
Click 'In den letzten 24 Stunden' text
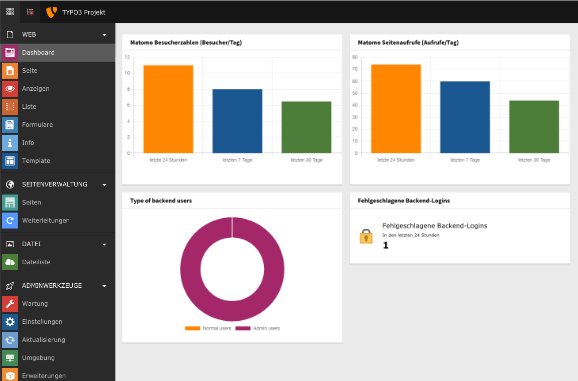[x=411, y=235]
